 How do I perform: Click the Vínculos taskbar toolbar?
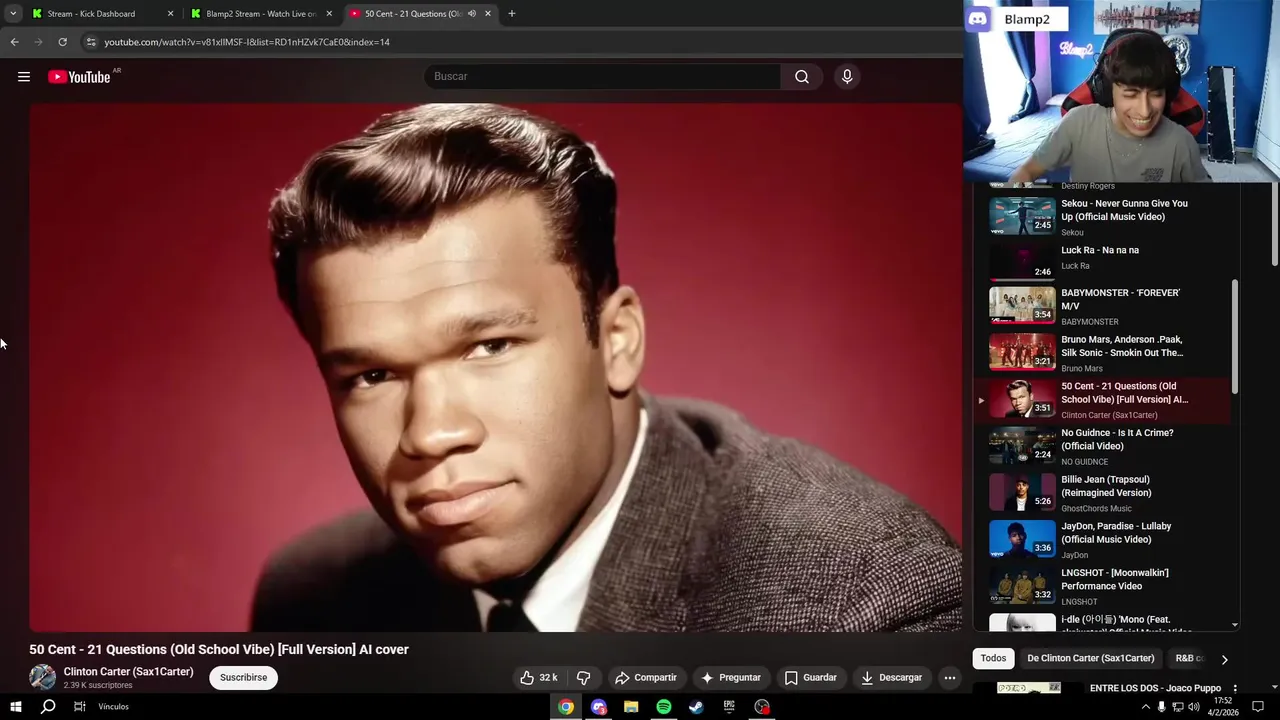113,707
